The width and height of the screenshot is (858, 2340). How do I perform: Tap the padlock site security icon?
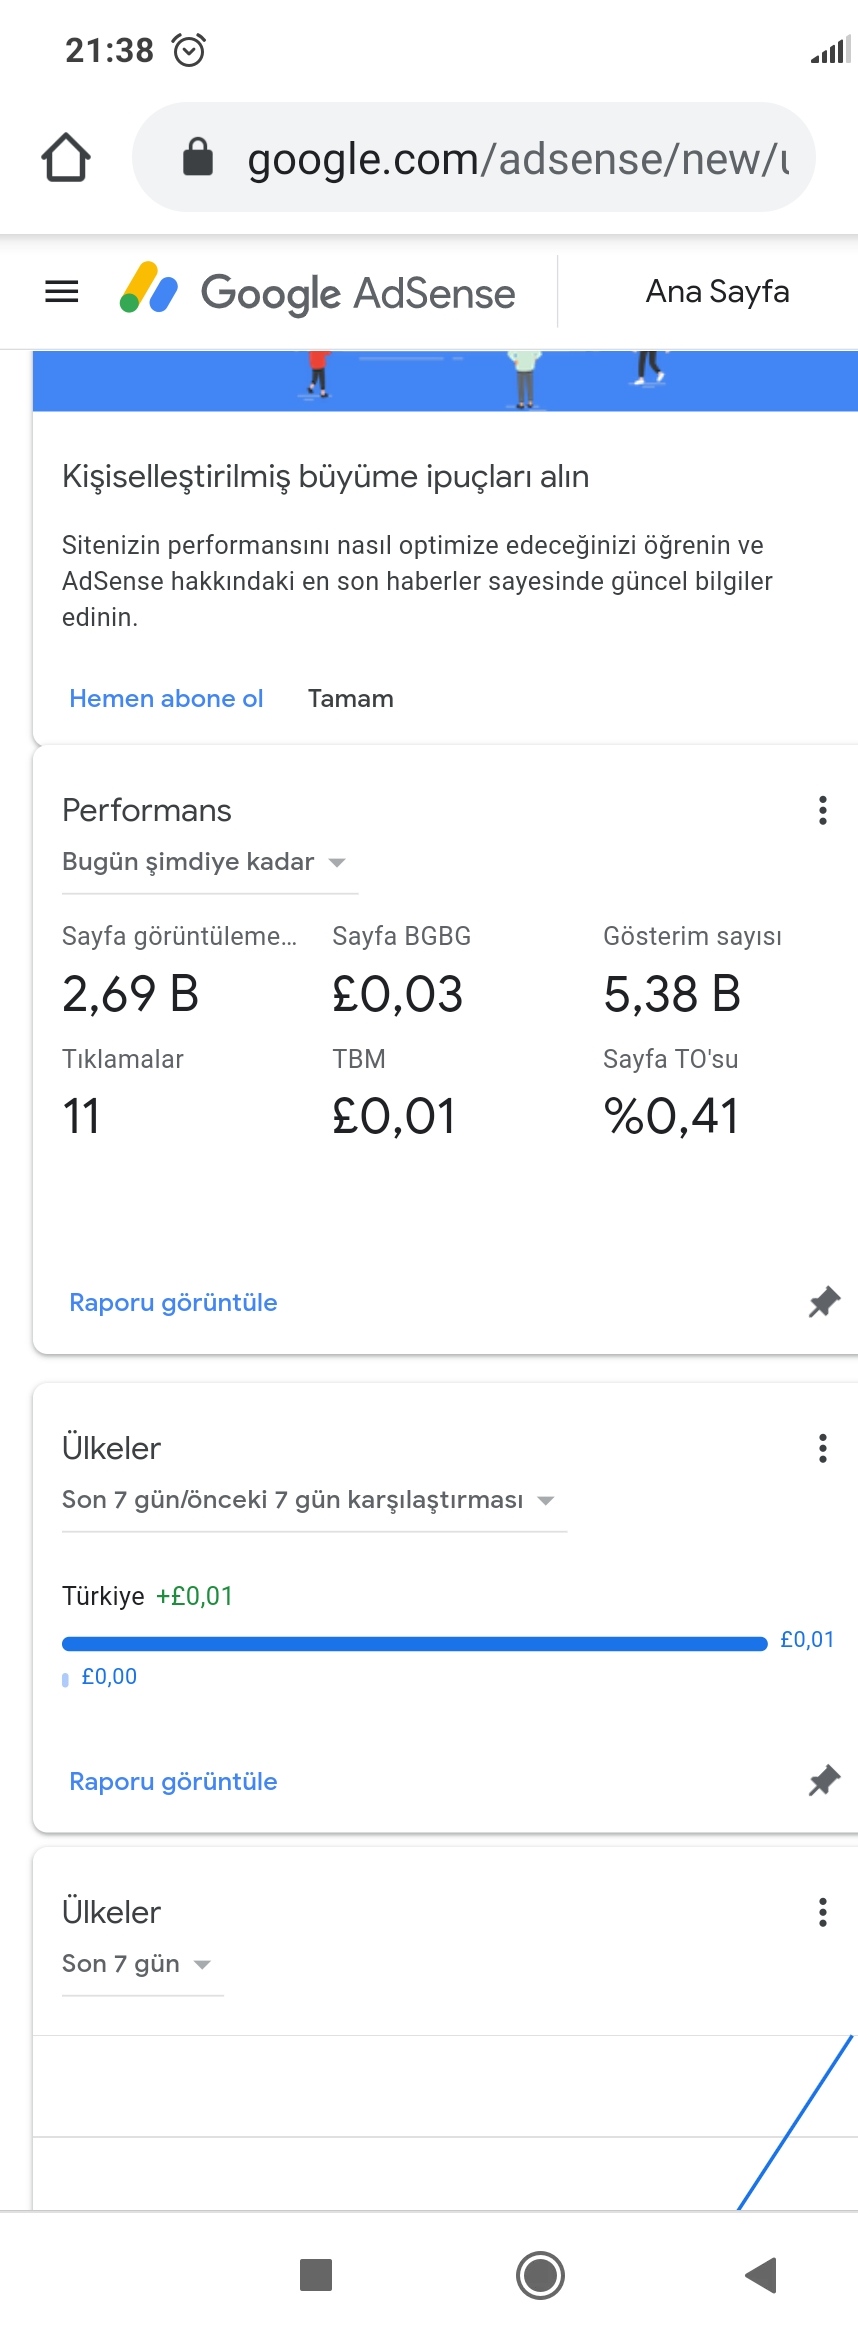[x=198, y=157]
